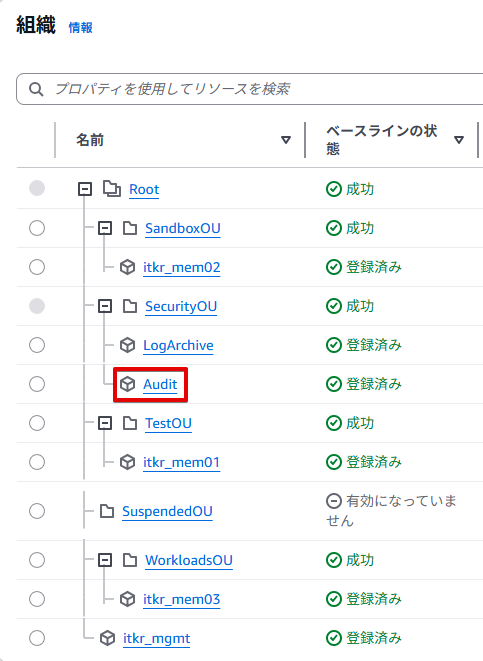Sort by the ベースラインの状態 column arrow

(459, 140)
